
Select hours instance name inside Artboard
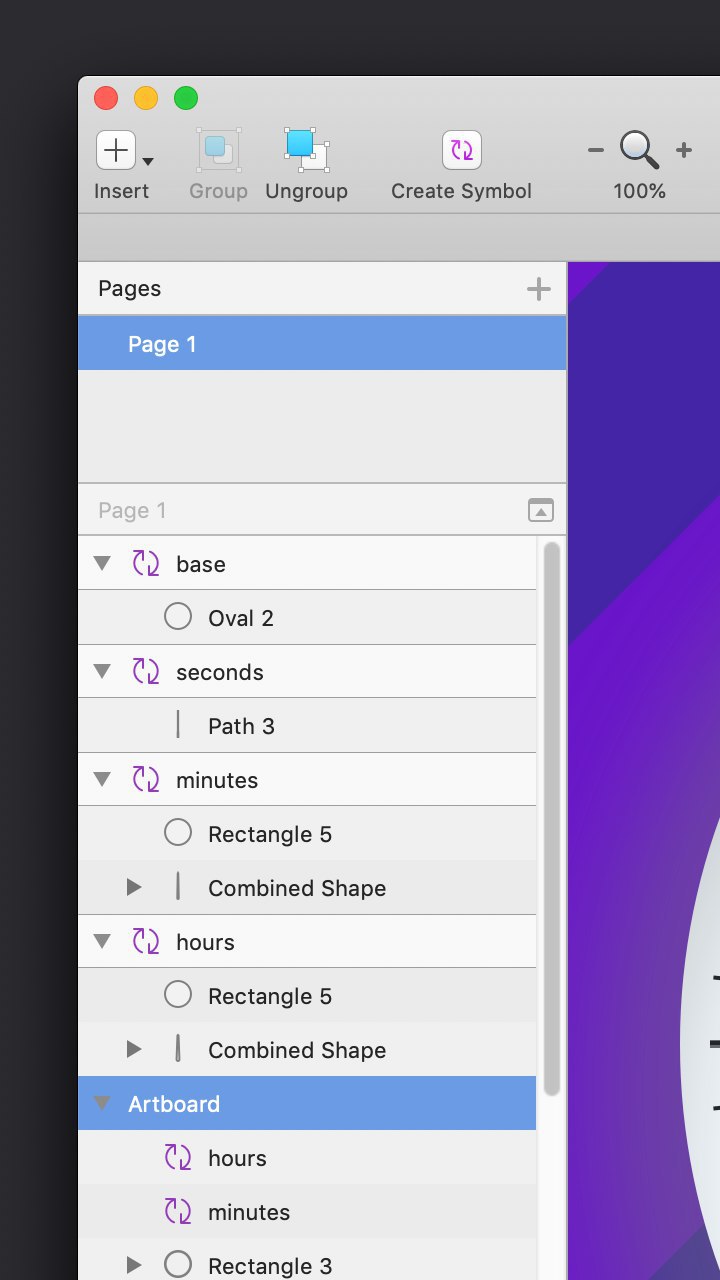[237, 1158]
